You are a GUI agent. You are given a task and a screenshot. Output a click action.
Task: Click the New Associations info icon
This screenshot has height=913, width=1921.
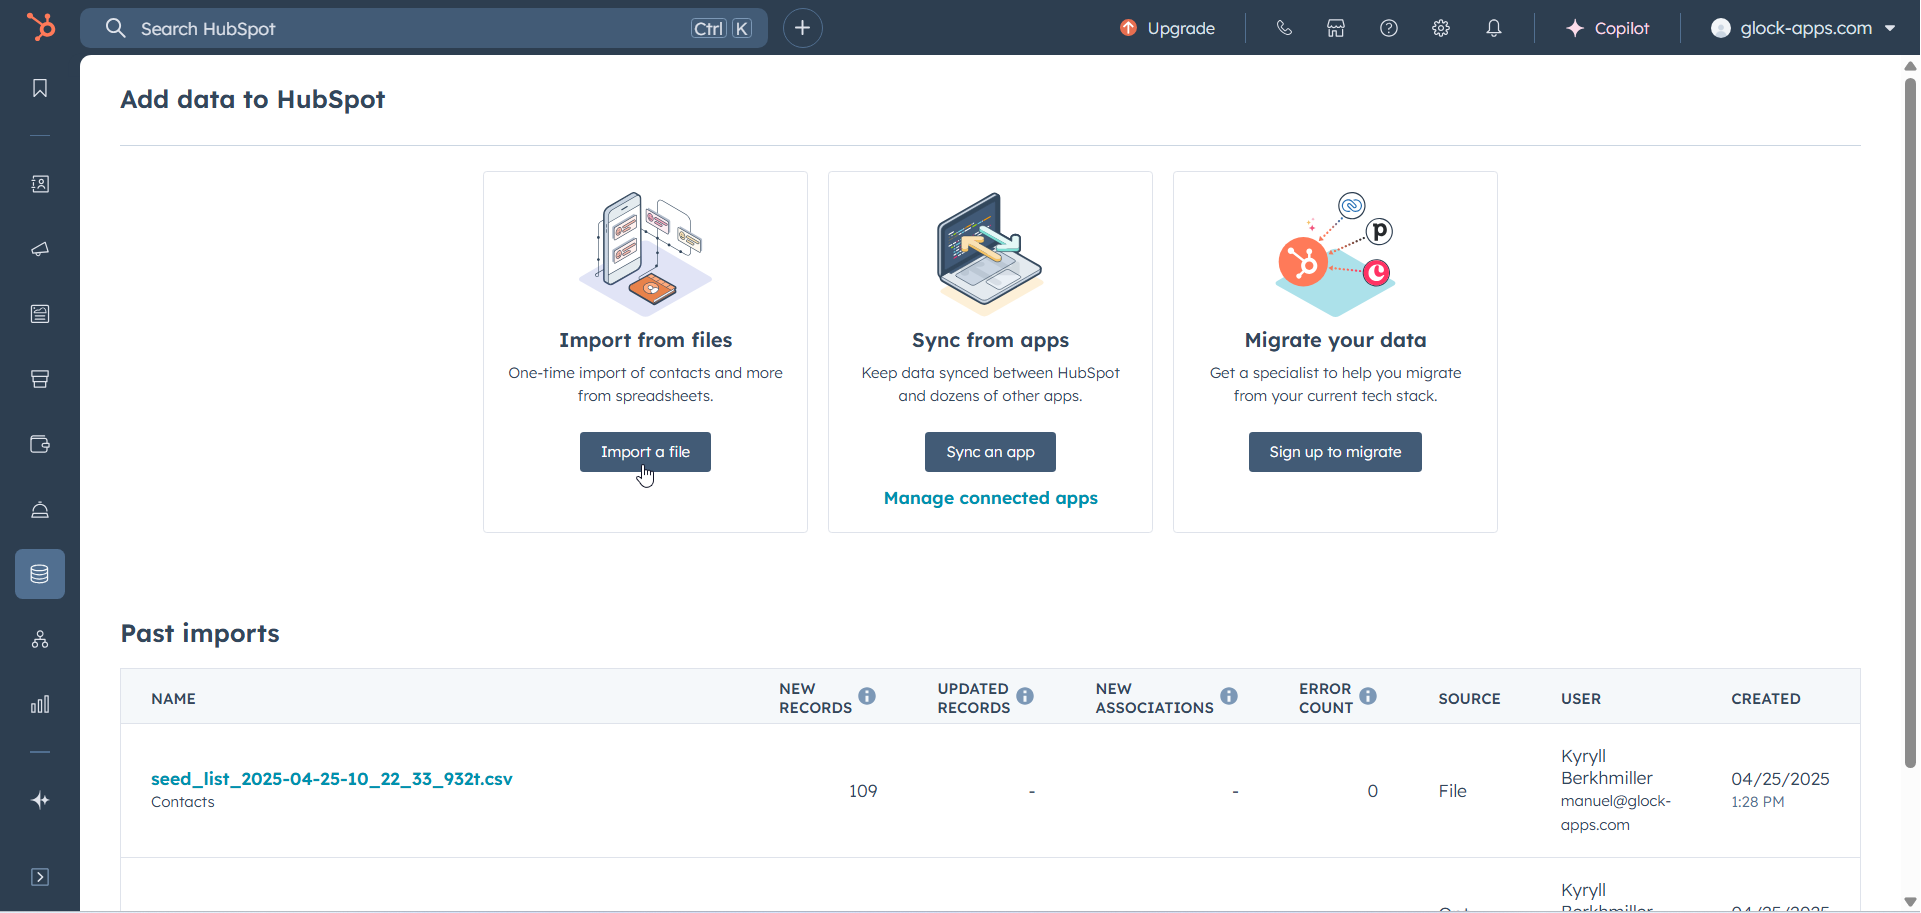click(1229, 696)
